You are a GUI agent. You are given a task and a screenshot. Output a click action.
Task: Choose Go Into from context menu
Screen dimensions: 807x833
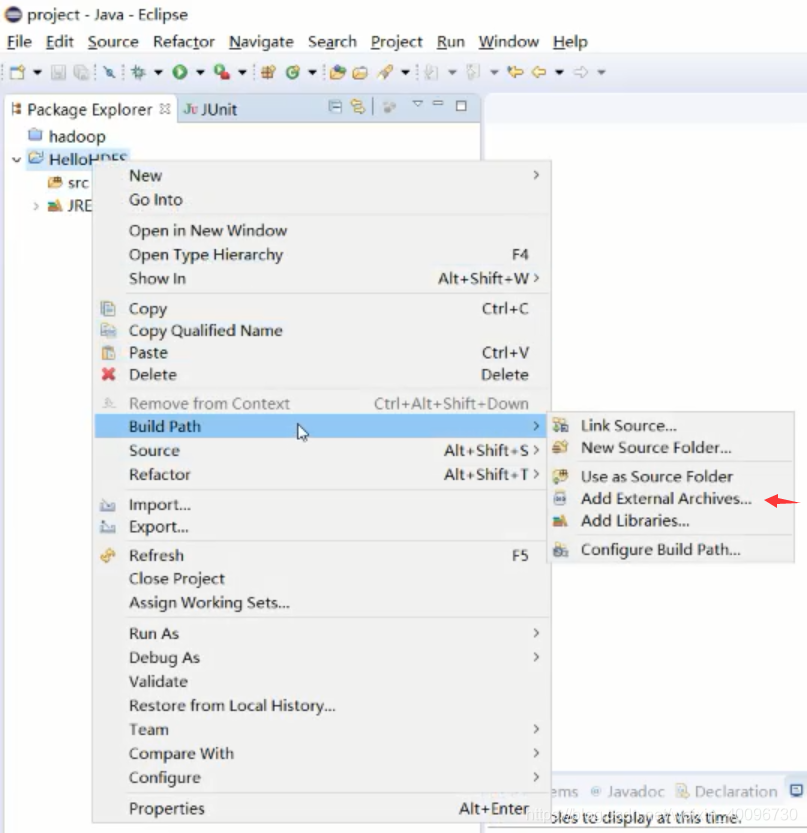[x=321, y=200]
